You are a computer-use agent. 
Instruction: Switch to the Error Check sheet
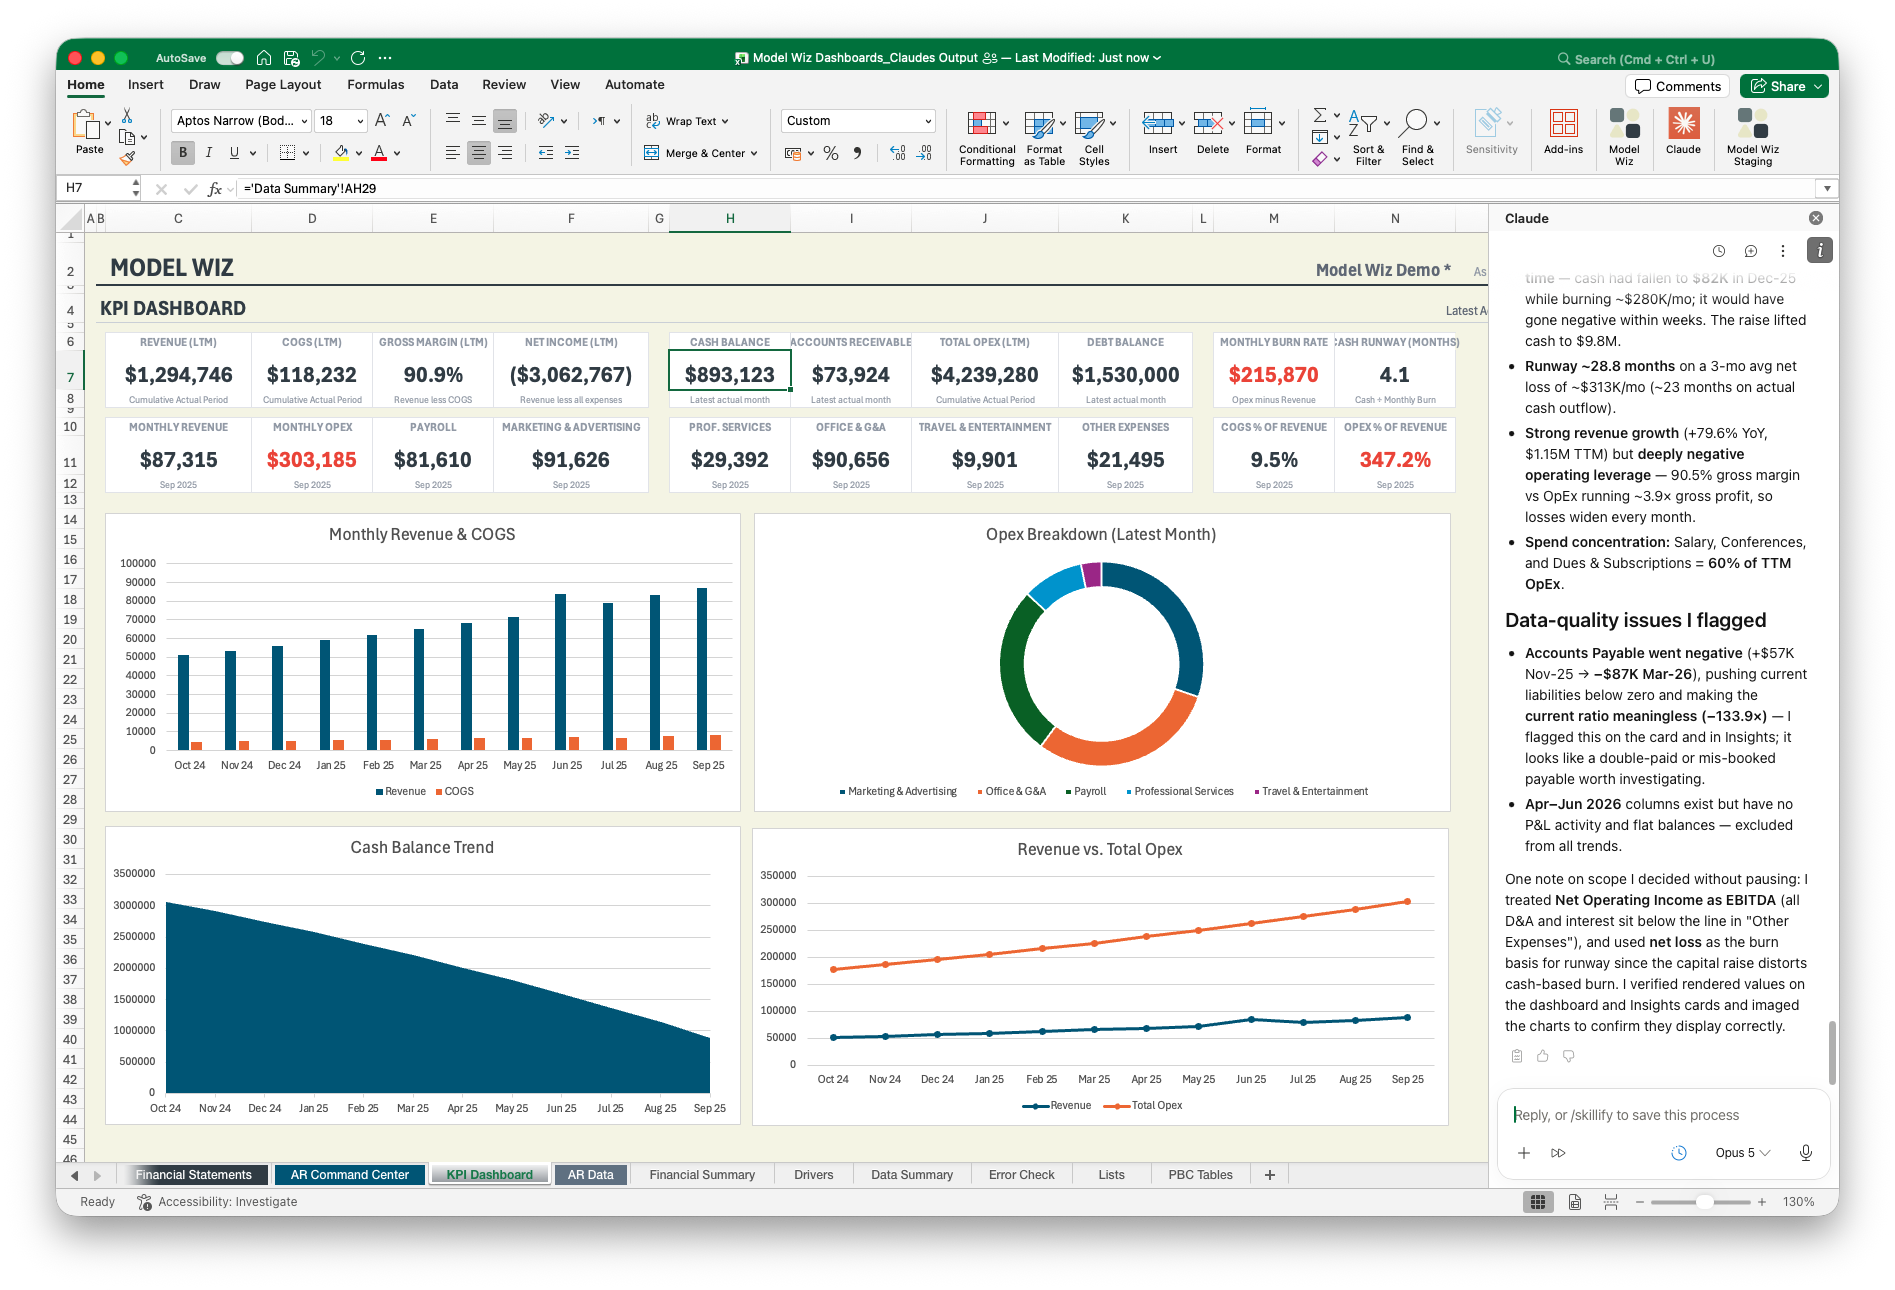[1021, 1175]
